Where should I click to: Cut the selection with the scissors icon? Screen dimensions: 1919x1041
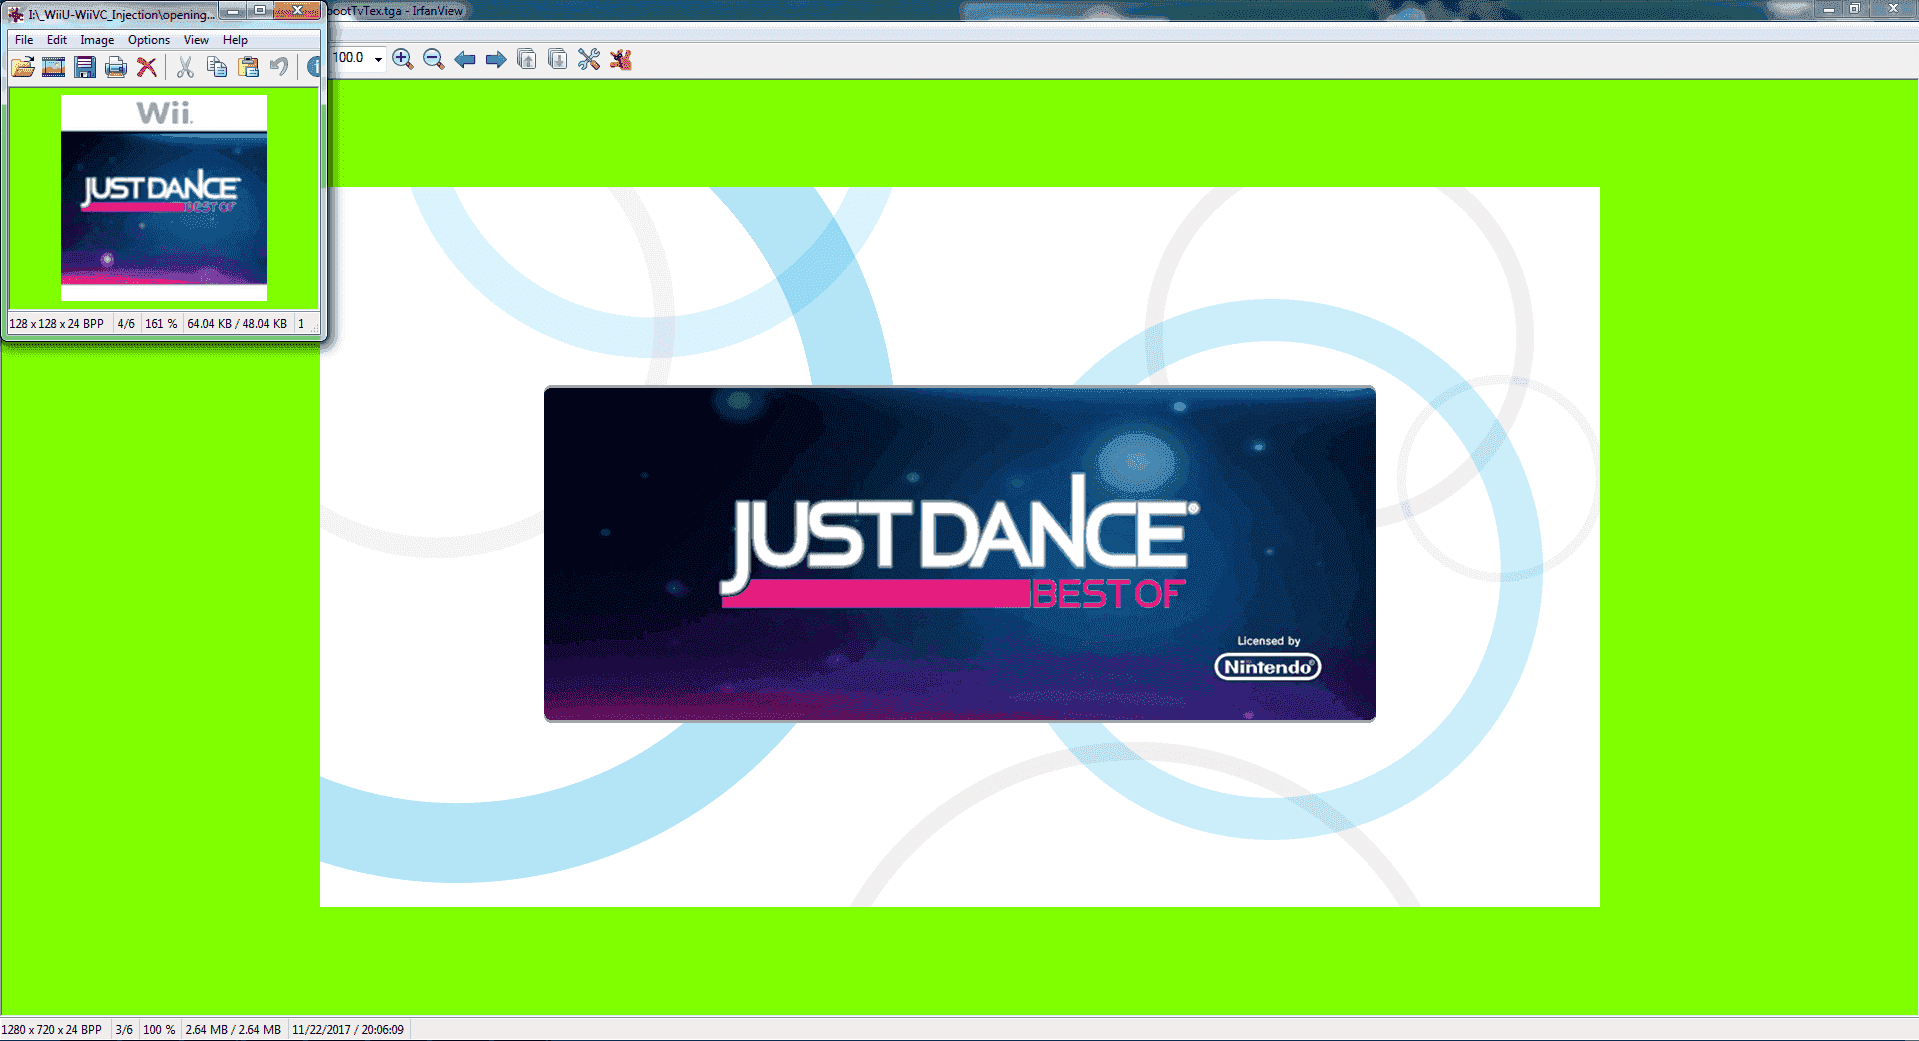pos(185,67)
